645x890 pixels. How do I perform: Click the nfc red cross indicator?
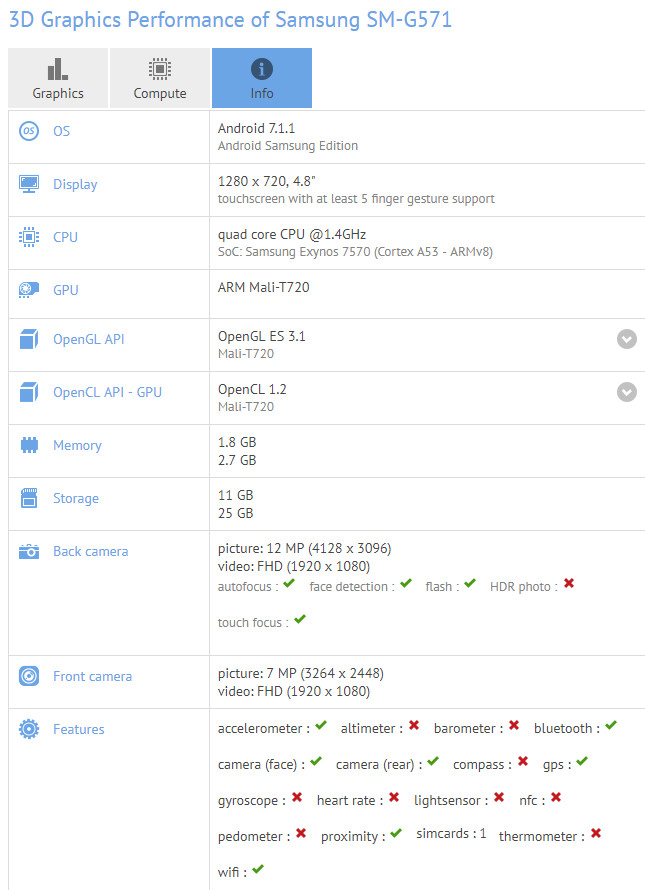click(x=555, y=798)
